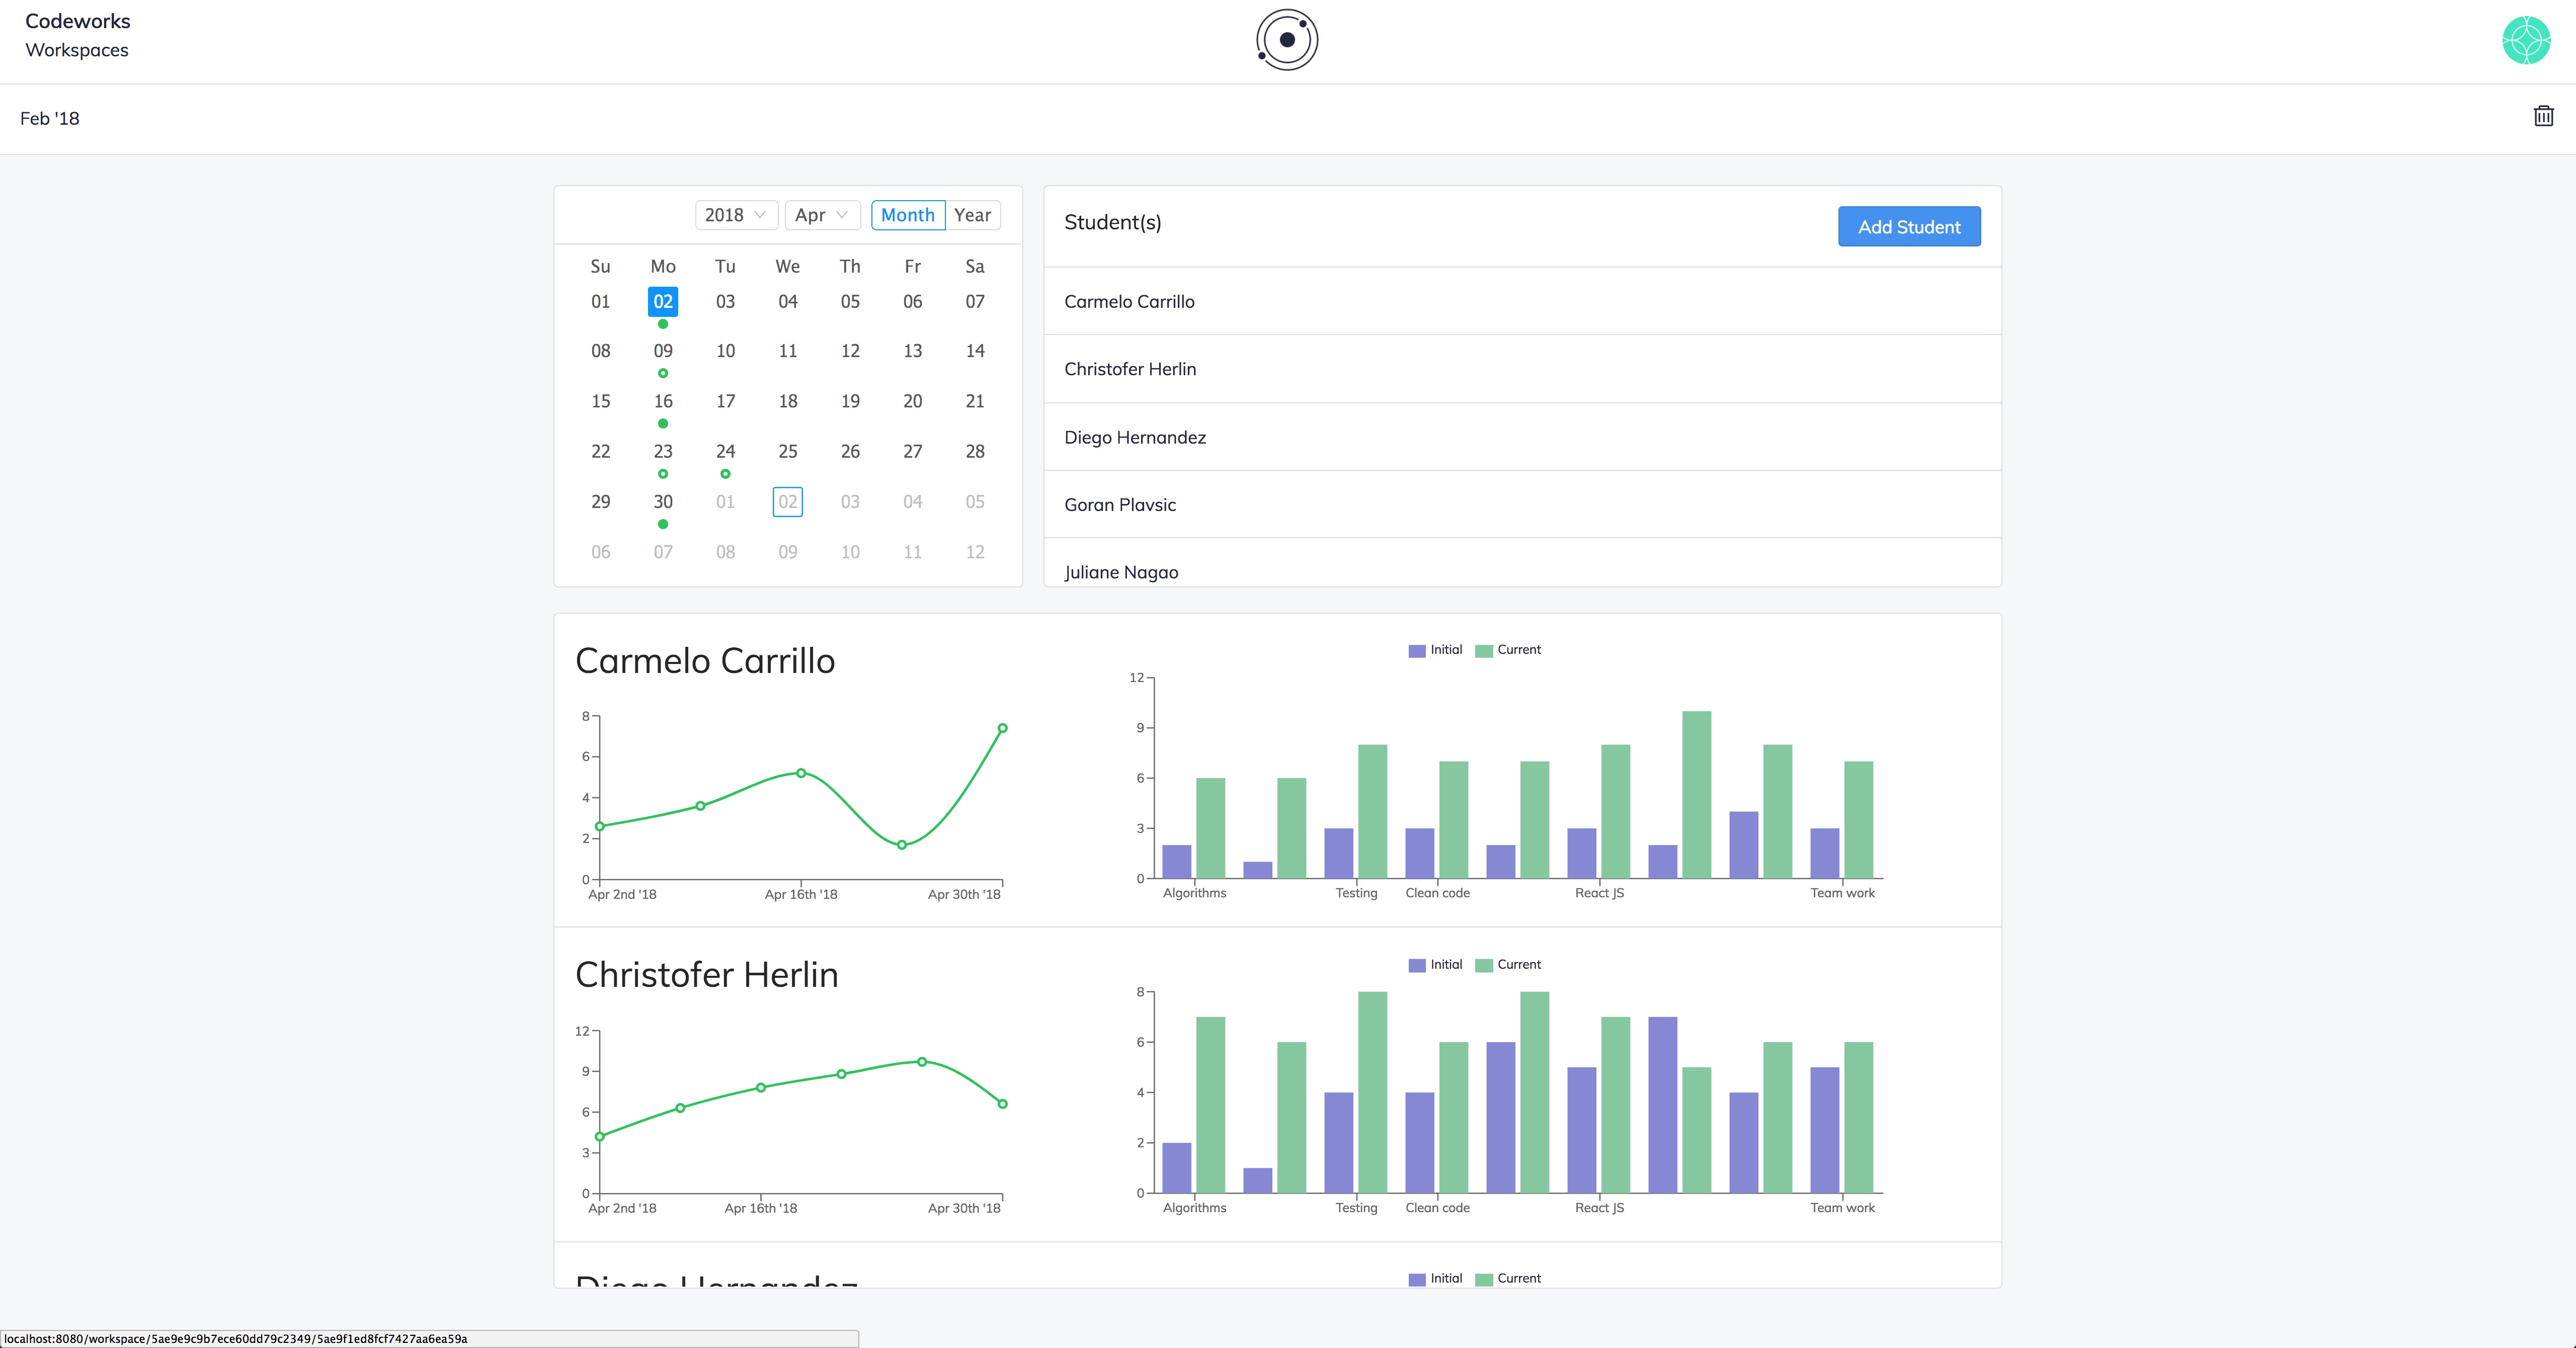
Task: Select April 18 on the calendar
Action: click(x=788, y=401)
